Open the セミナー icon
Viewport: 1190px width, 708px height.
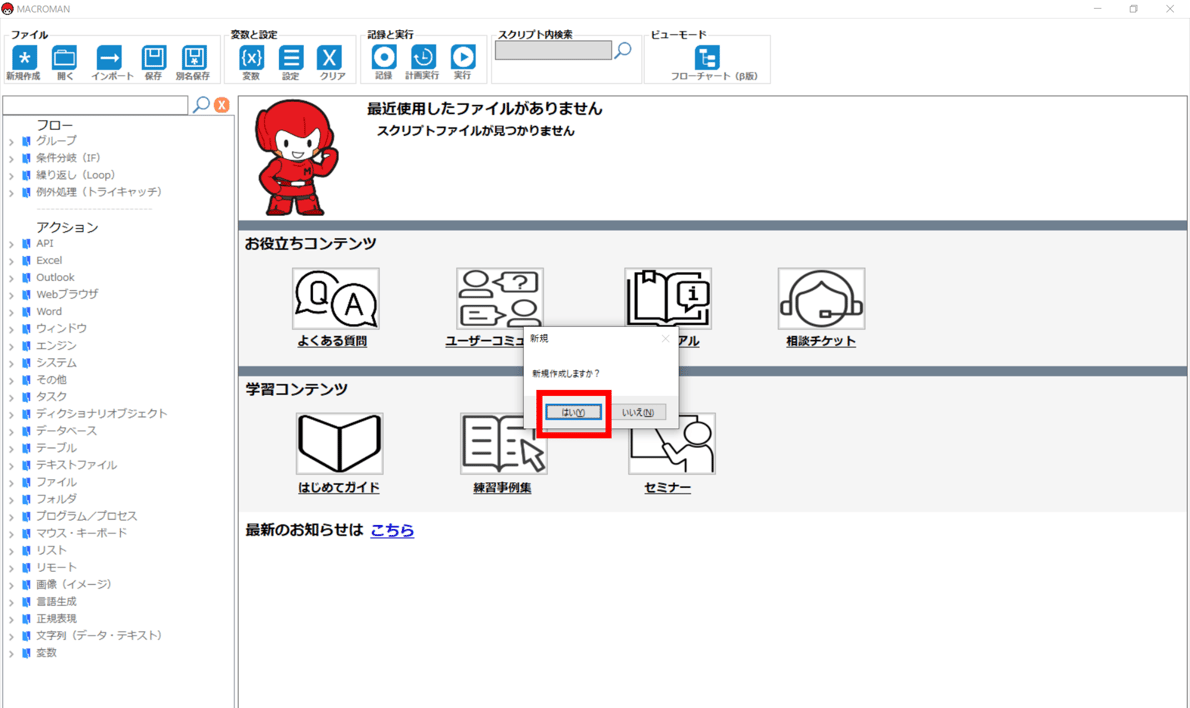click(x=672, y=444)
